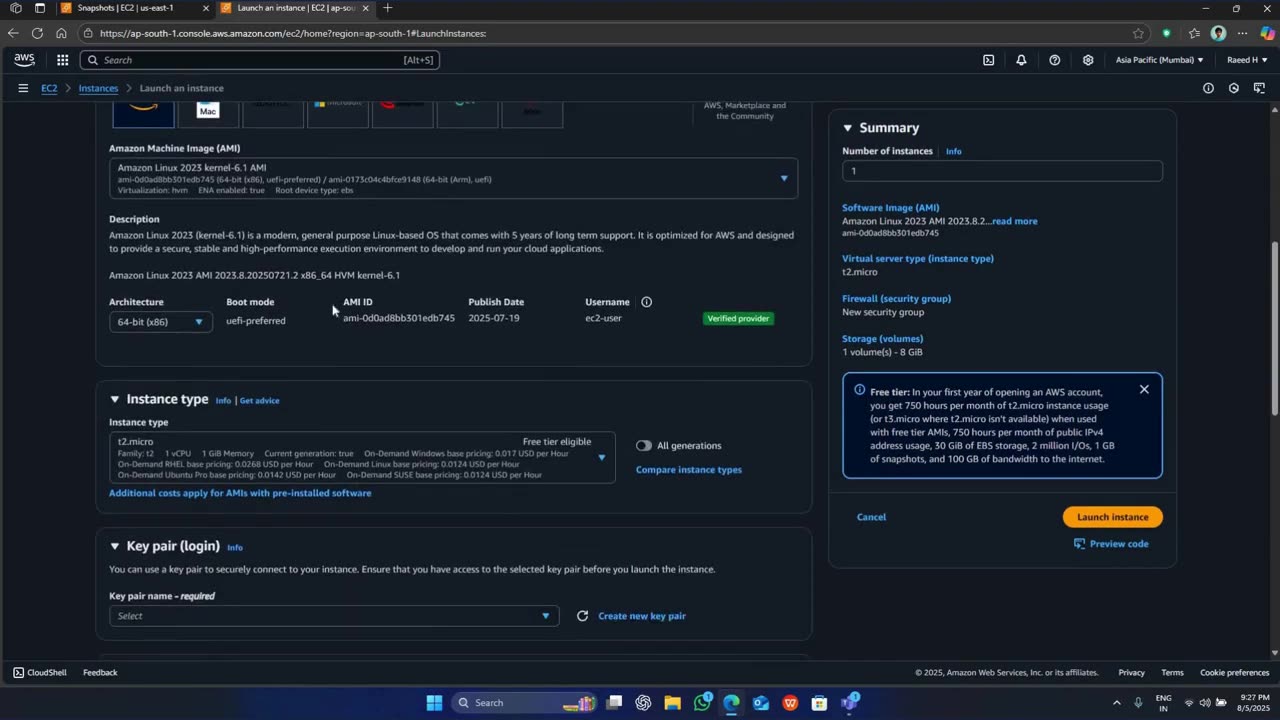Screen dimensions: 1280x720
Task: Refresh the key pair list
Action: coord(582,616)
